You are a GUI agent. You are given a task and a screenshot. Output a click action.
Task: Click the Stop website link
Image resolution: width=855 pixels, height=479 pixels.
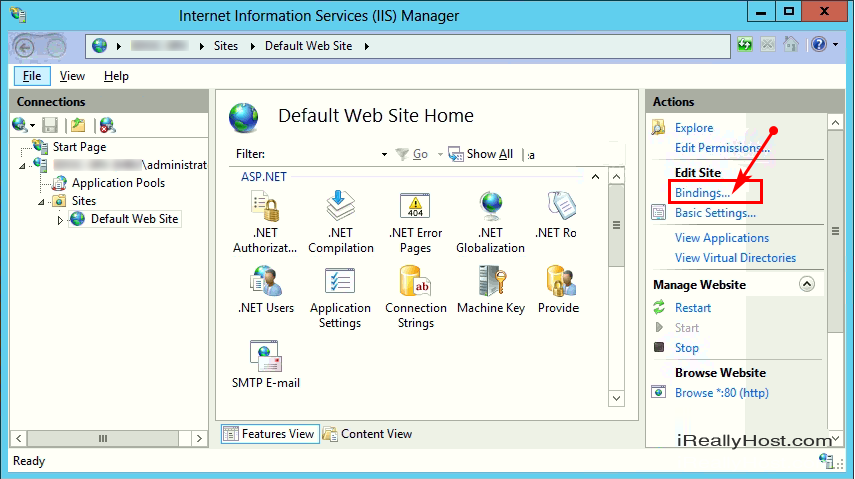point(687,348)
